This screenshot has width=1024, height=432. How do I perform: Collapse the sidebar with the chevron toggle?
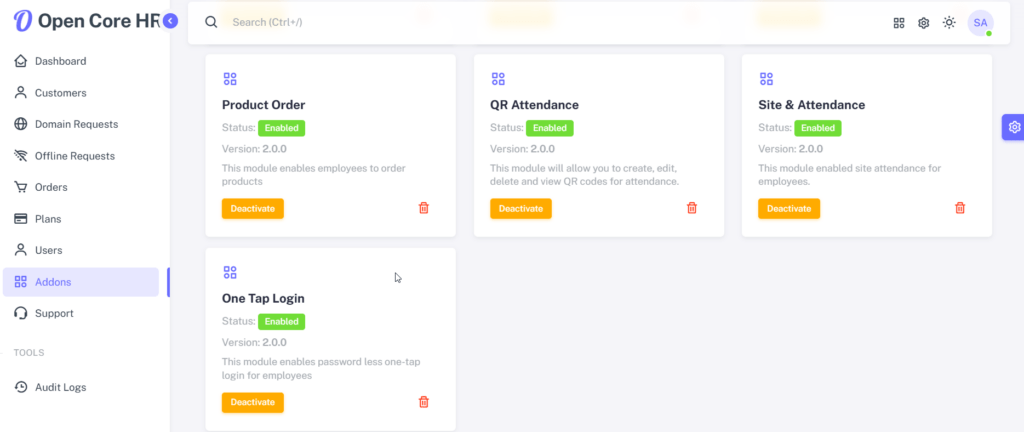pyautogui.click(x=171, y=21)
